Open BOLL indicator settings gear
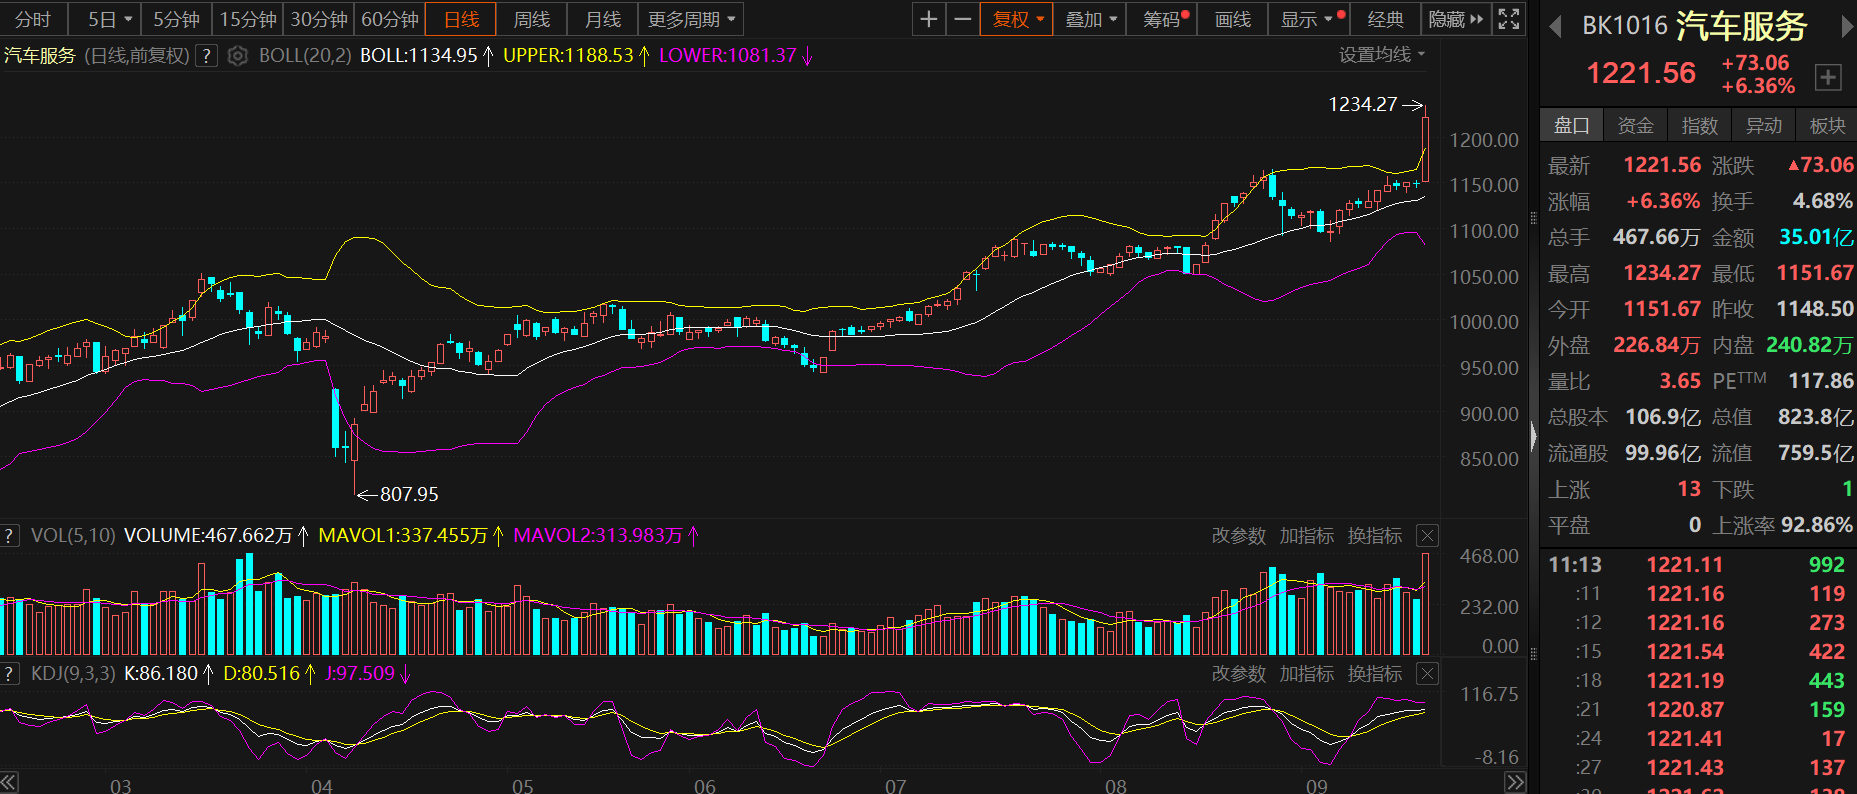Screen dimensions: 1857x794 (x=237, y=56)
